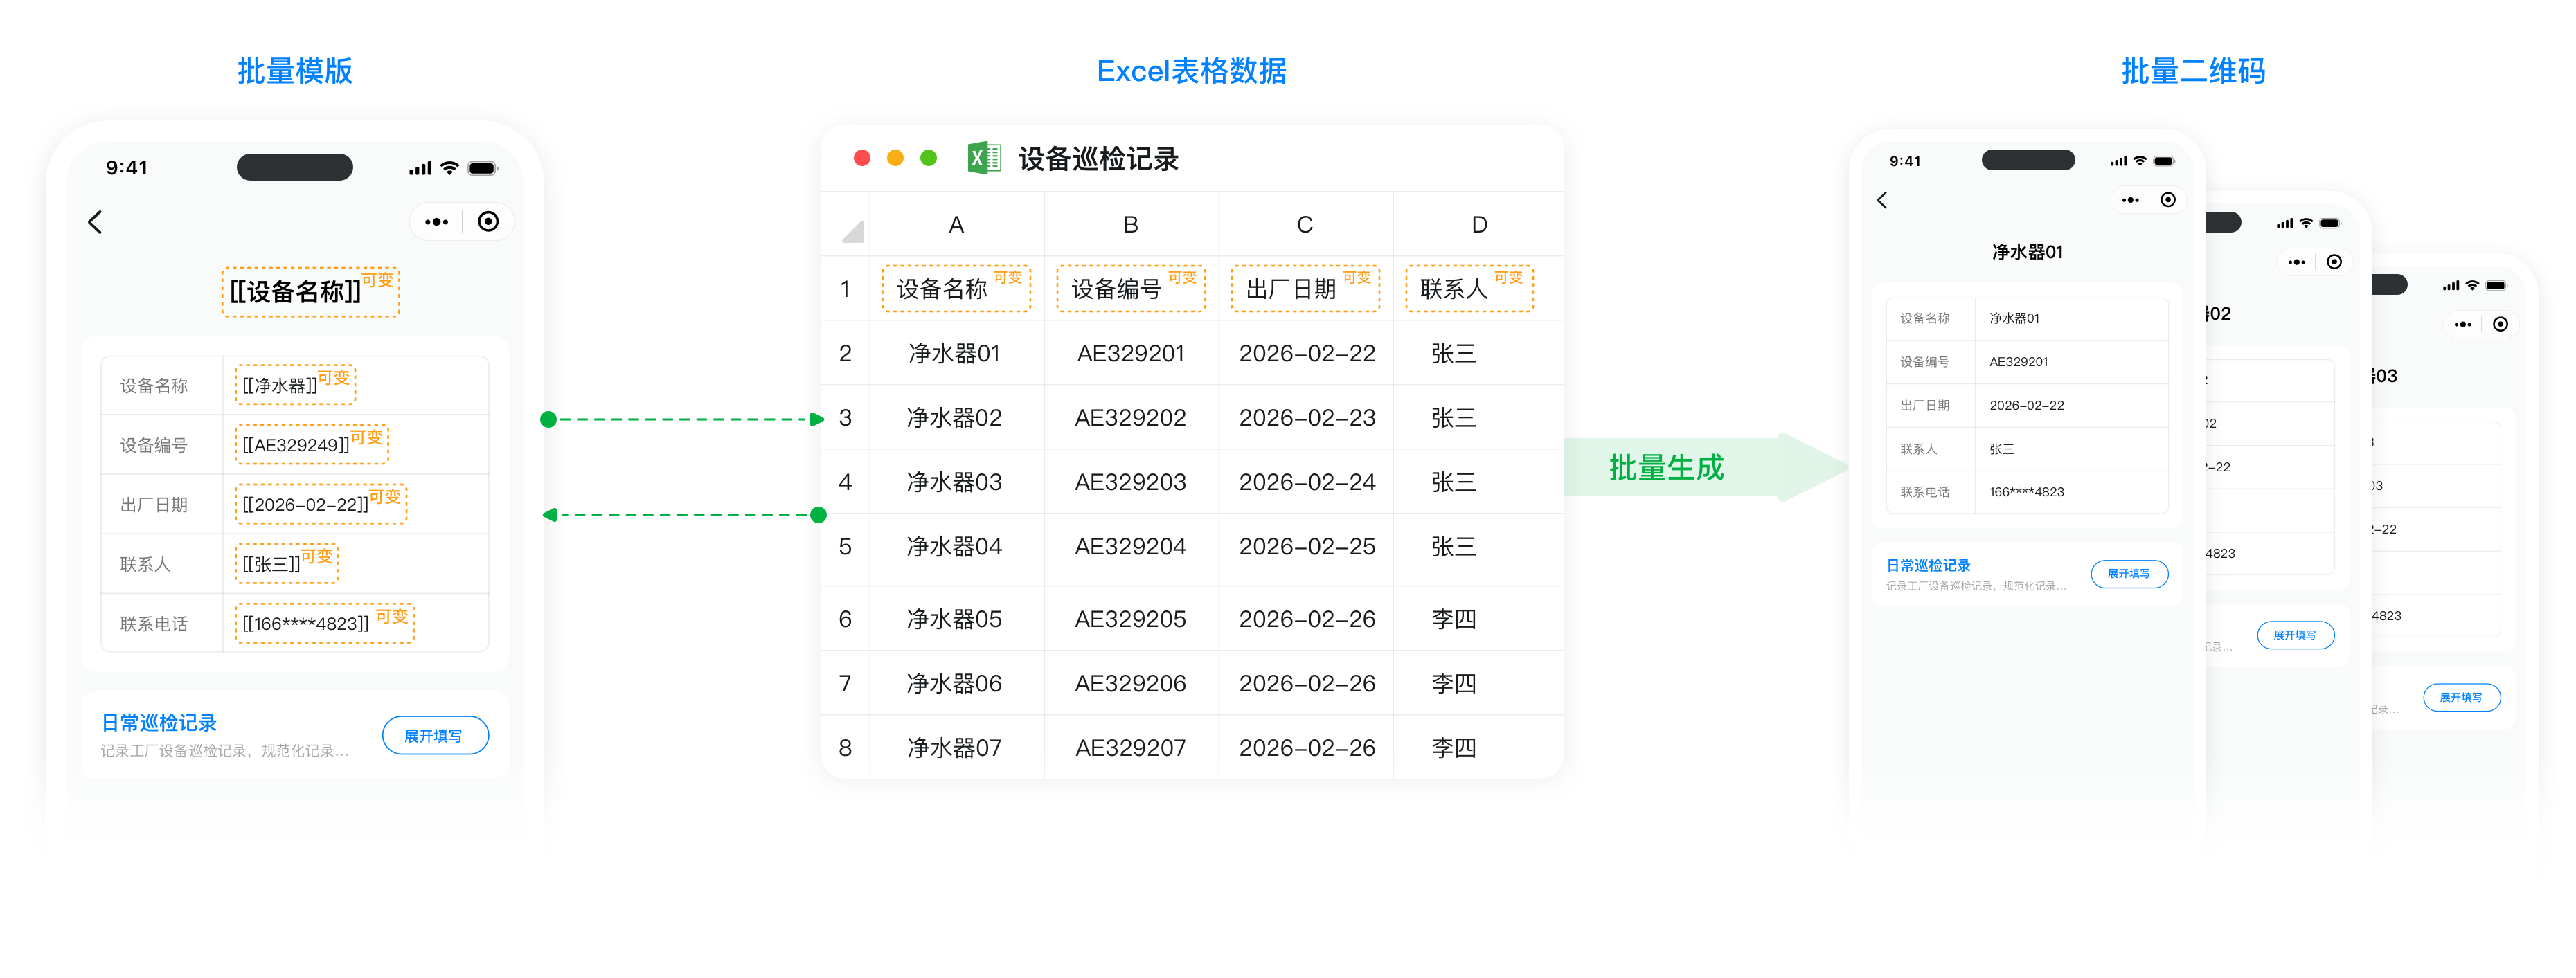Image resolution: width=2576 pixels, height=978 pixels.
Task: Tap 展开填写 button in the template phone
Action: [x=435, y=736]
